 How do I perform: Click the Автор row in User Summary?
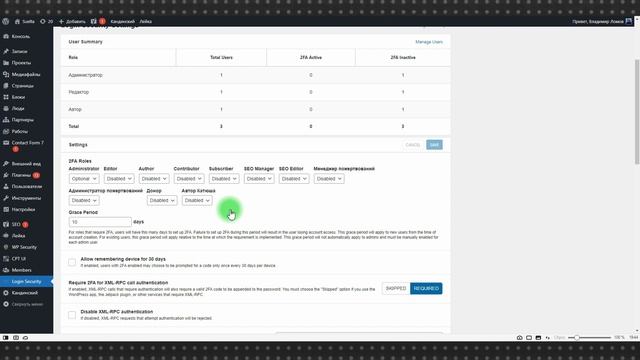click(x=256, y=109)
